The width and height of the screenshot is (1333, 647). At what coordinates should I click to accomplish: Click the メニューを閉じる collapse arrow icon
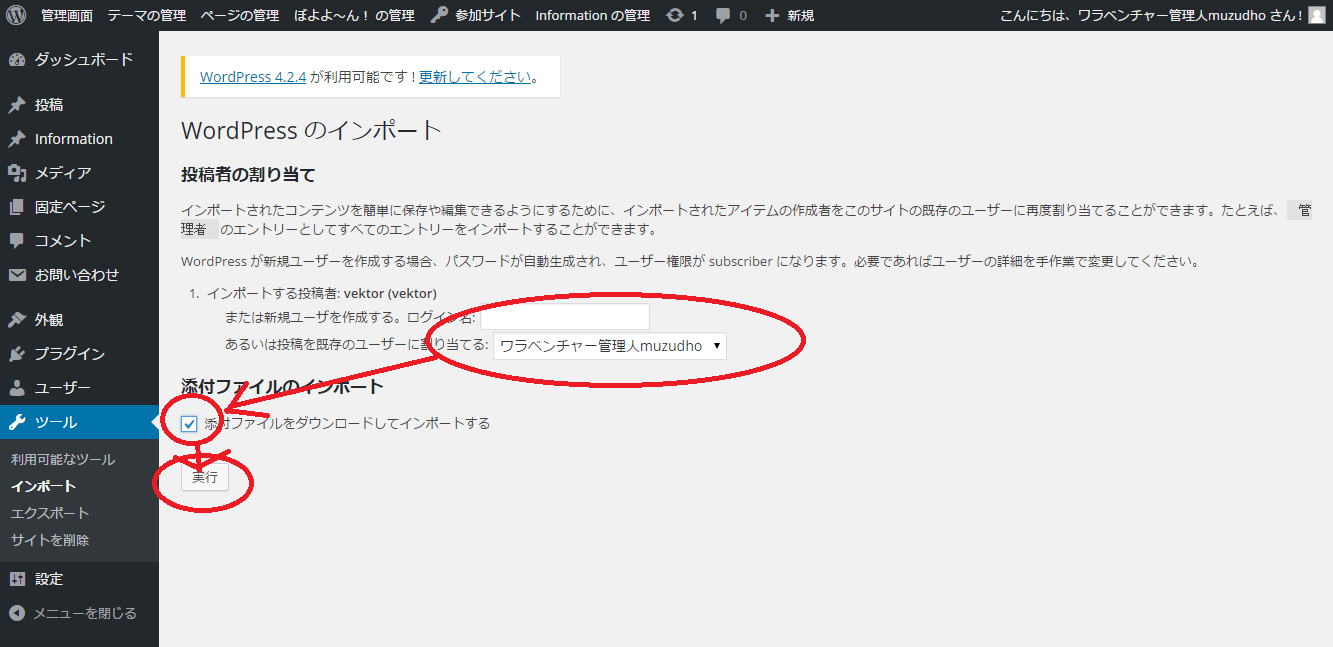tap(16, 613)
